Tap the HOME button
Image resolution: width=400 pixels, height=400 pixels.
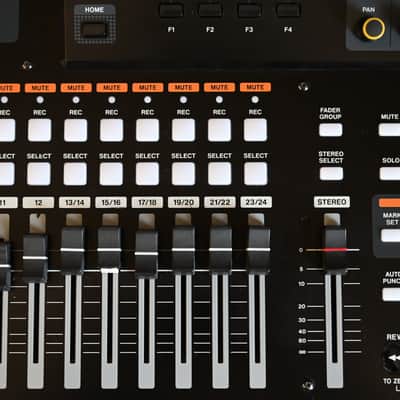(x=95, y=30)
